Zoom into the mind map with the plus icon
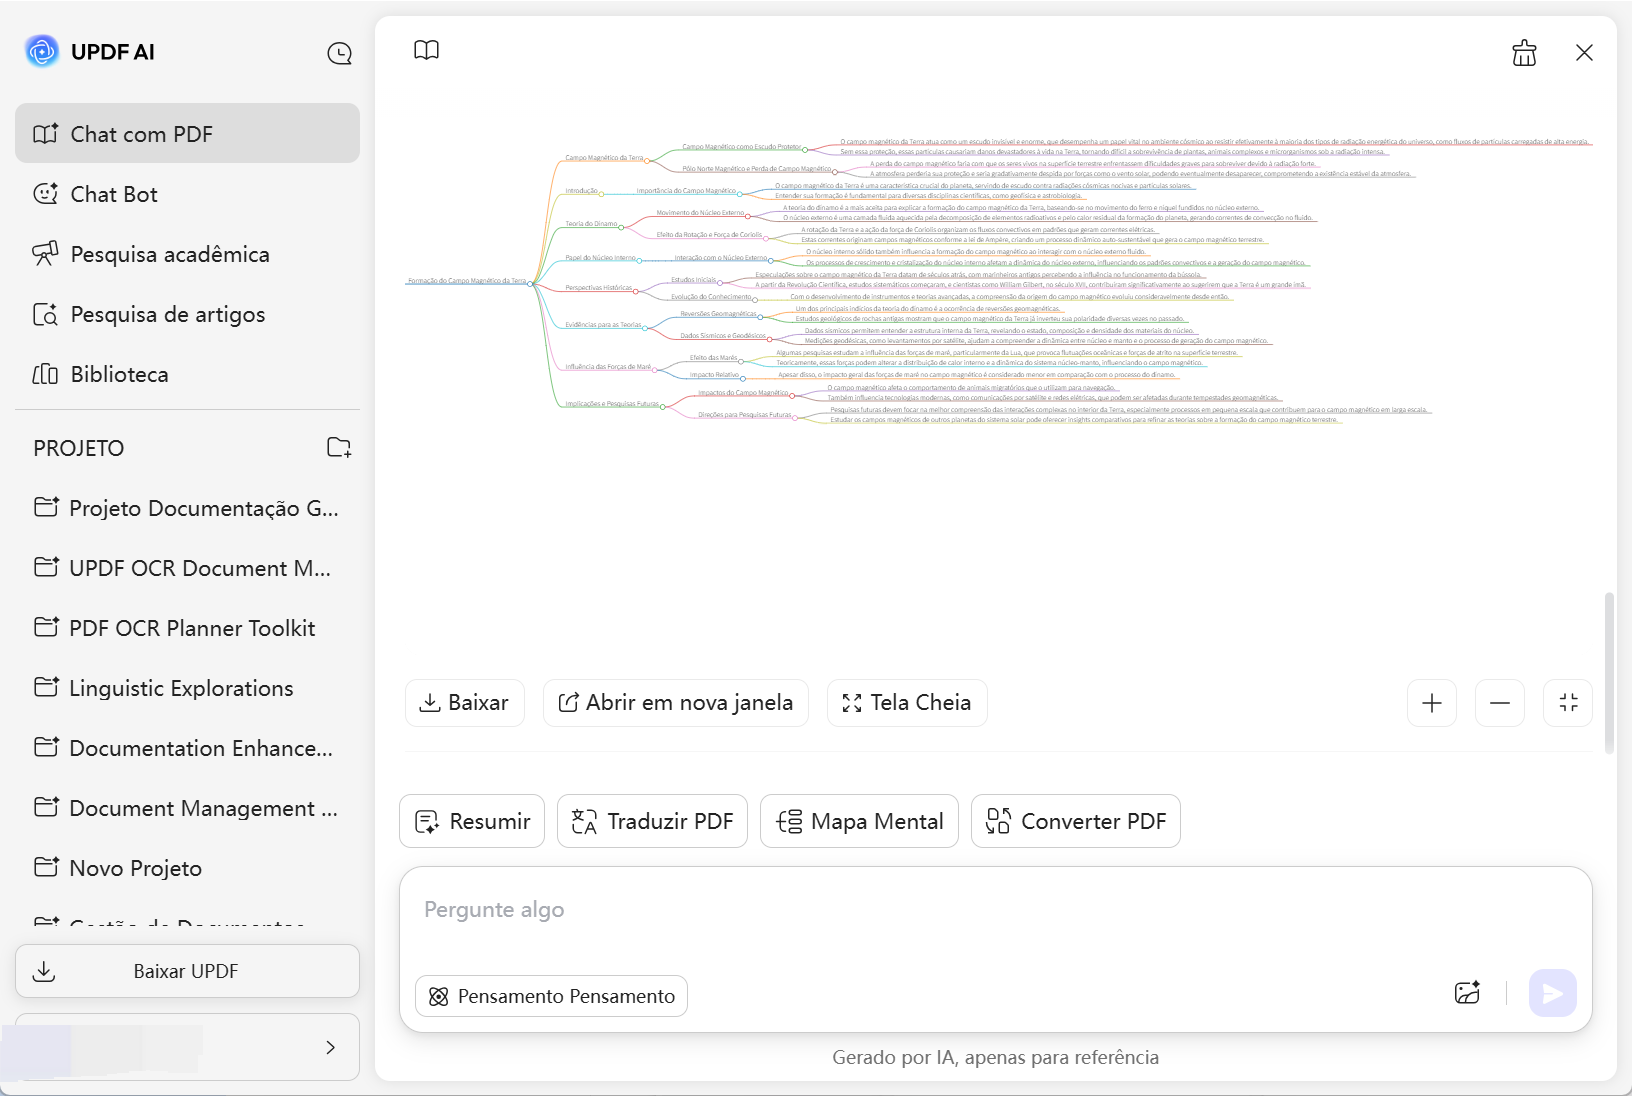Viewport: 1632px width, 1096px height. 1432,703
